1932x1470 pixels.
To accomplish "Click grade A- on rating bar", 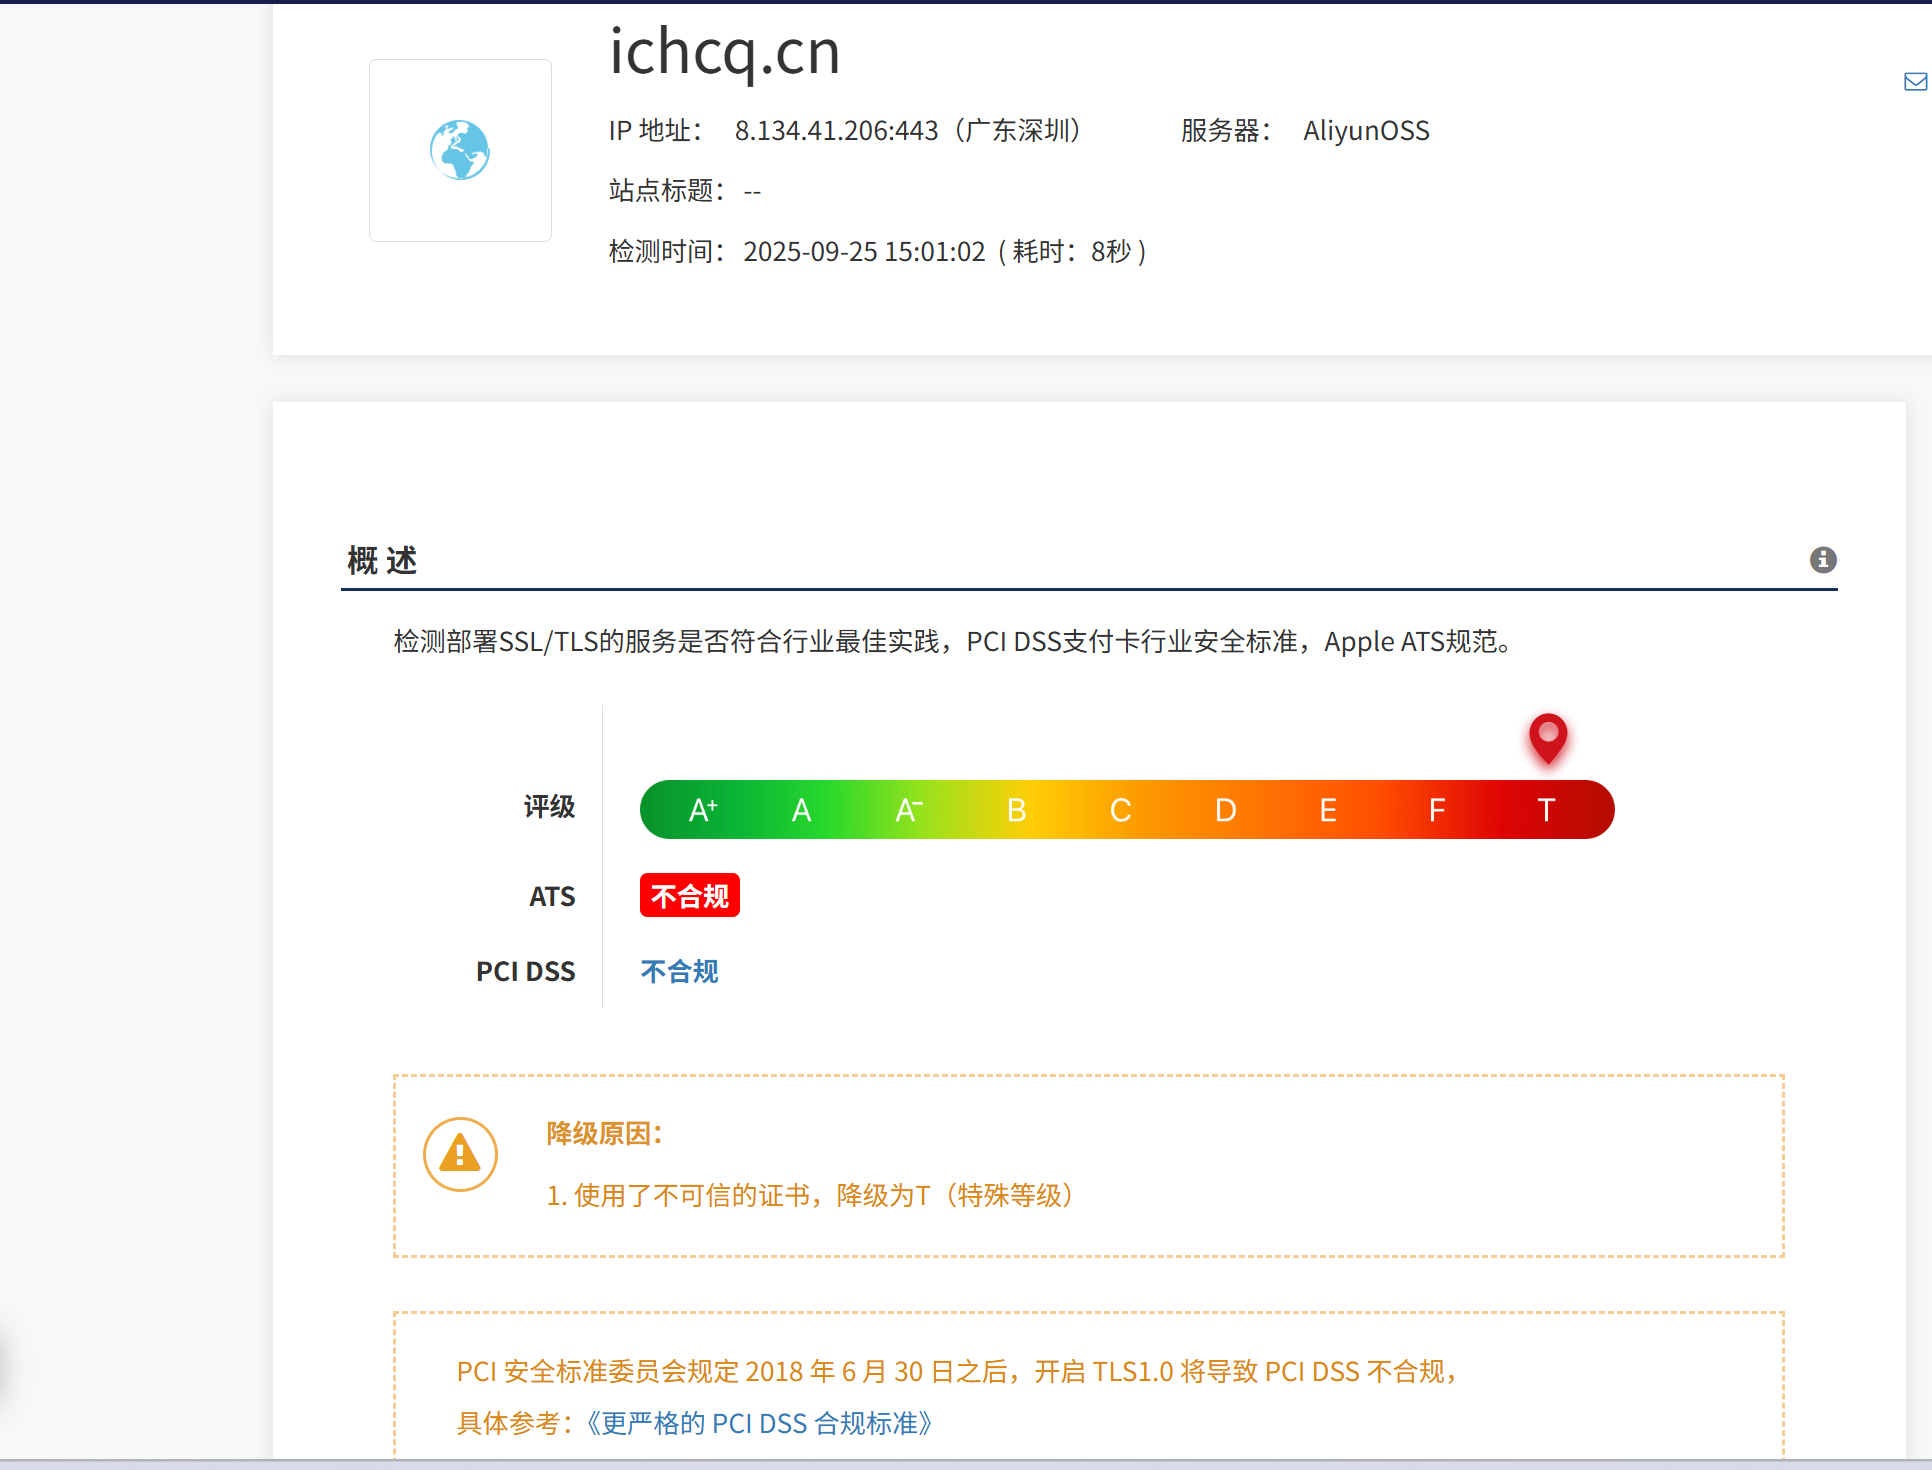I will pyautogui.click(x=908, y=810).
